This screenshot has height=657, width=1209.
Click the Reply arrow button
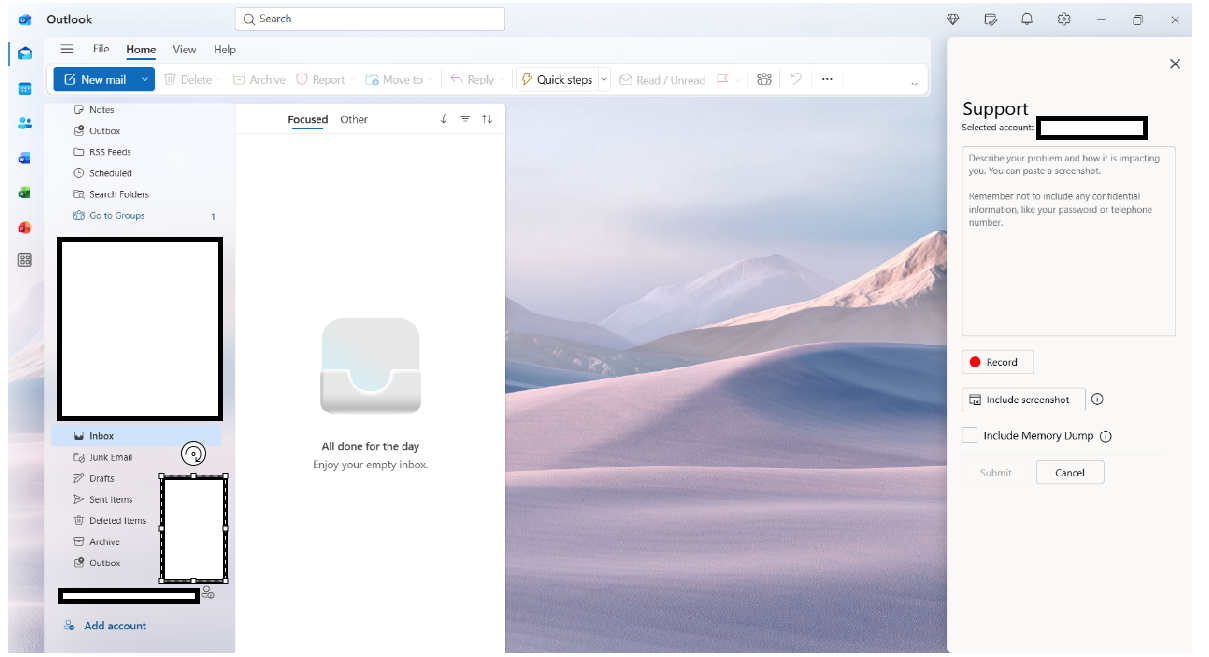tap(471, 80)
